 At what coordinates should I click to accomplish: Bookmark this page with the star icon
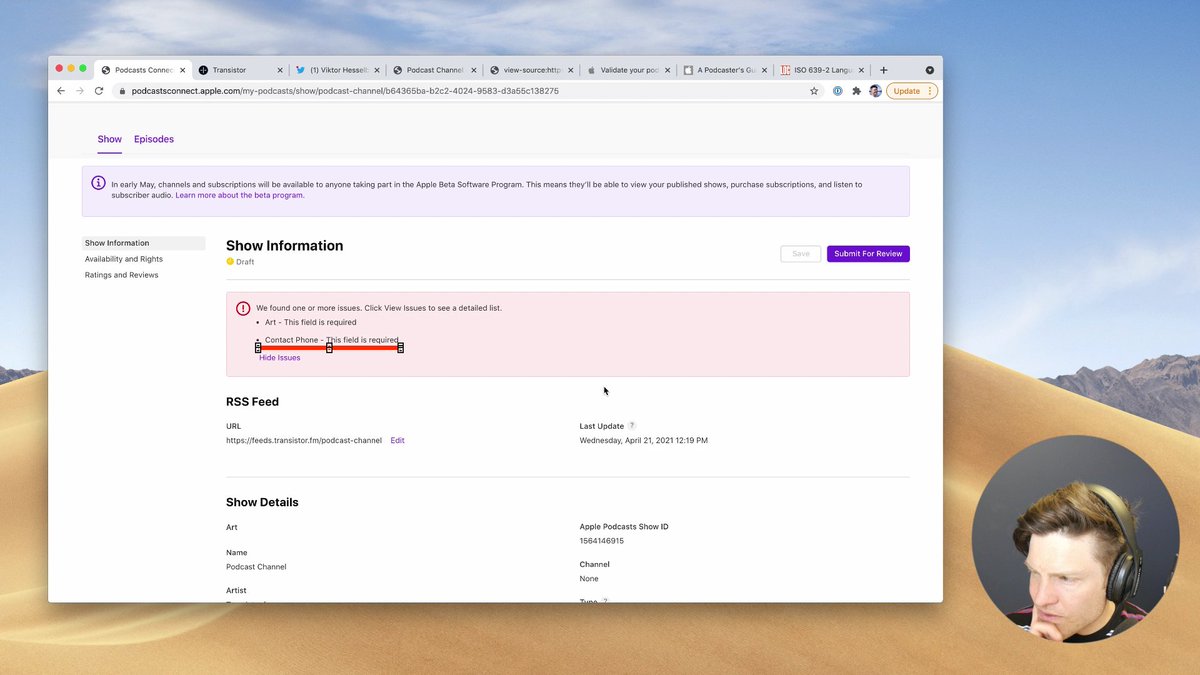click(814, 91)
